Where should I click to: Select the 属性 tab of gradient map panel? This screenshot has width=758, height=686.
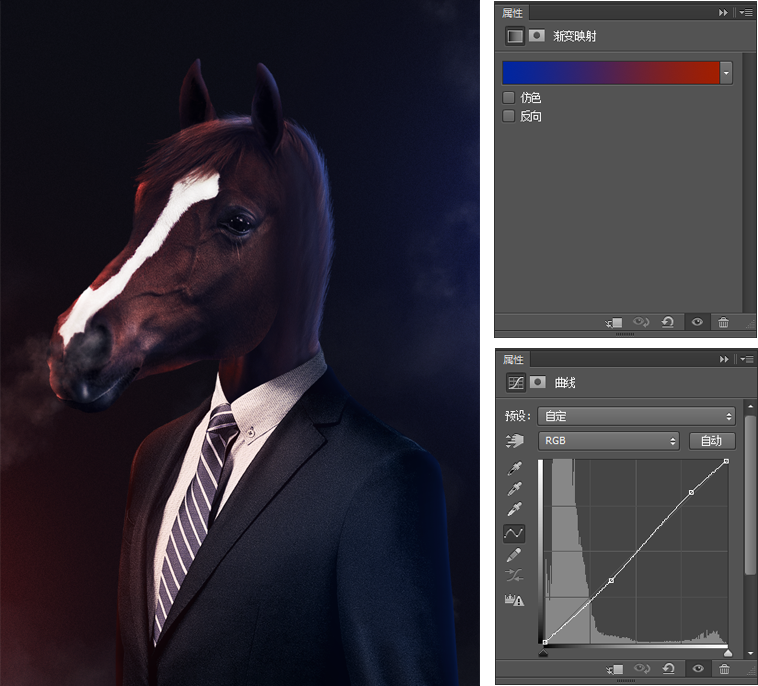(x=512, y=13)
